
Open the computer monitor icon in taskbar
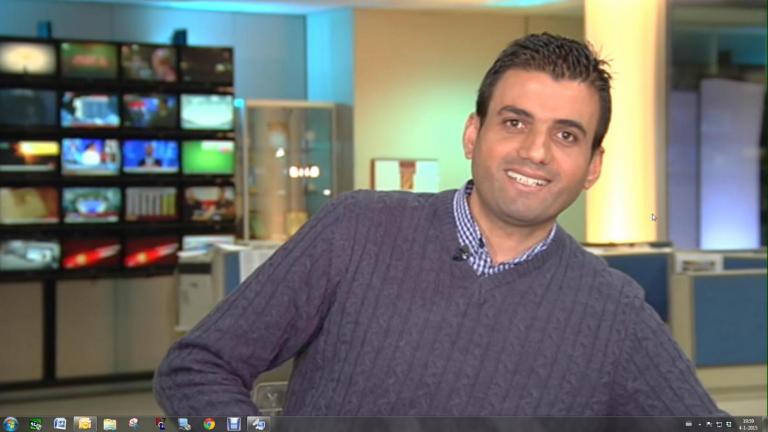pyautogui.click(x=184, y=424)
